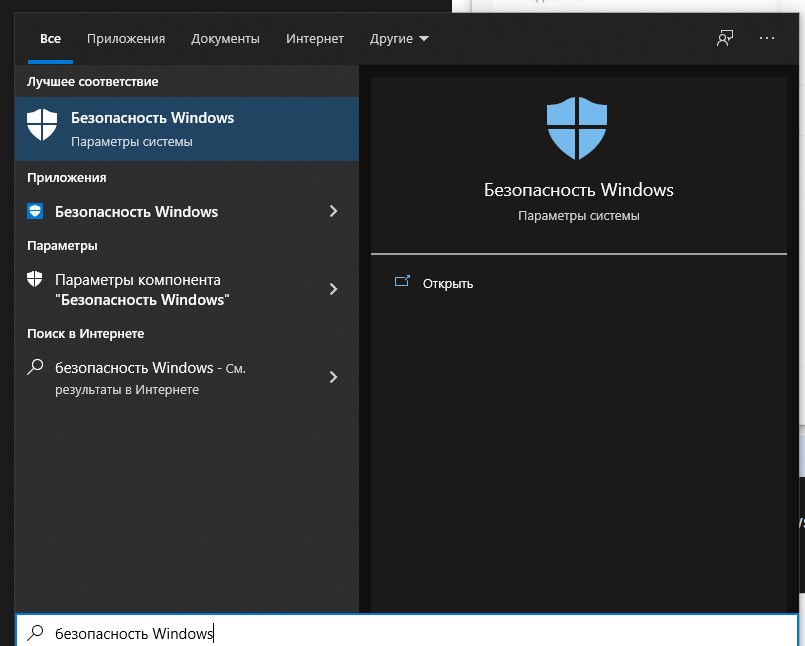Click the open icon next to Открыть
805x646 pixels.
point(402,282)
